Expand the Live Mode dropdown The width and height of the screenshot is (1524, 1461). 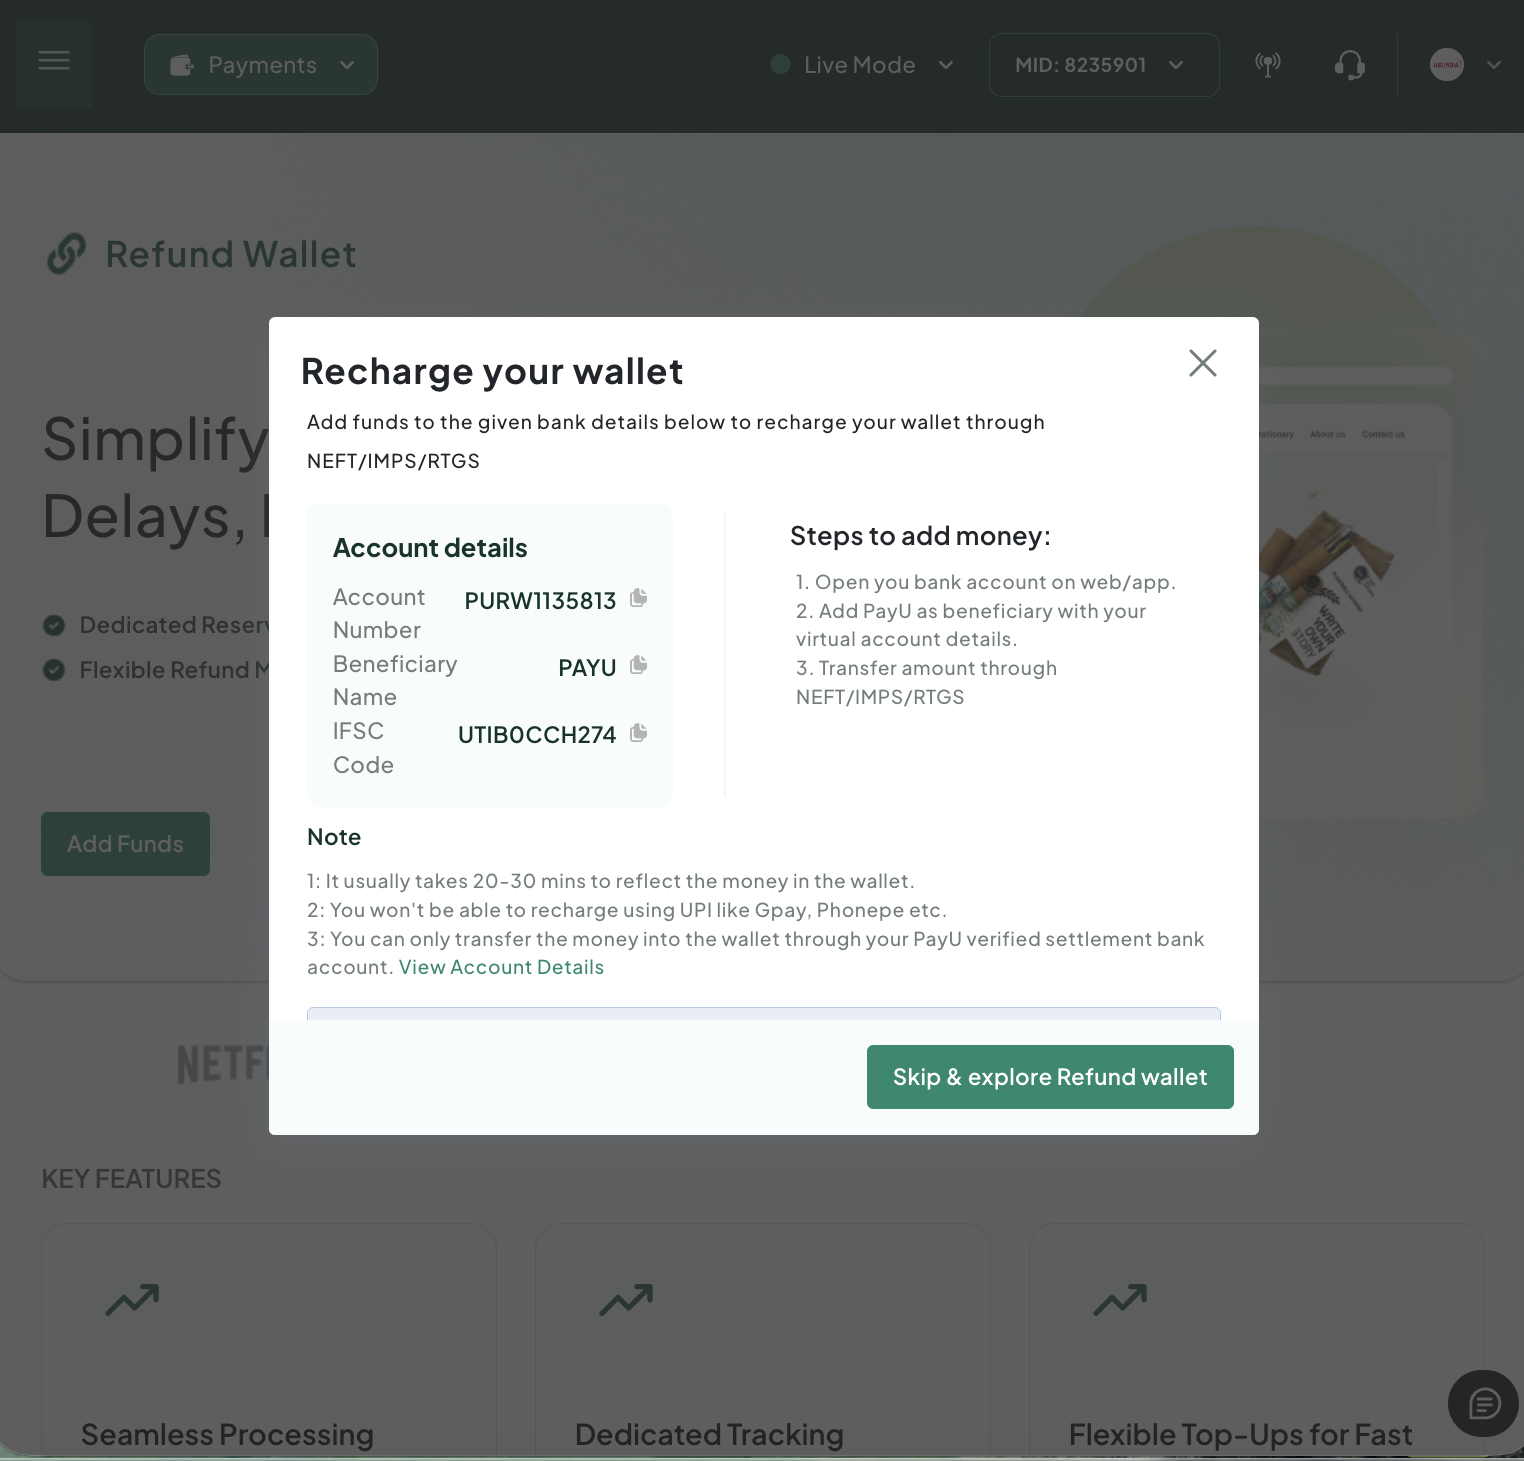945,65
